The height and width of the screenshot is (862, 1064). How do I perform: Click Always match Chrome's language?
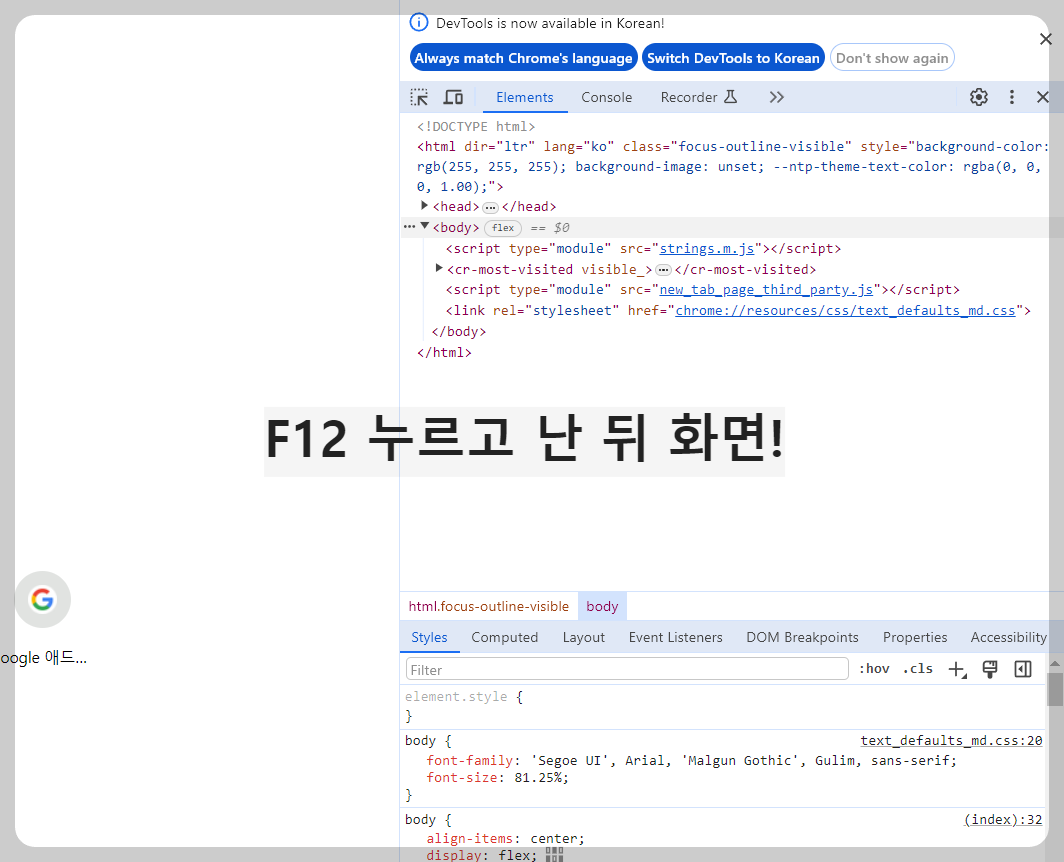(x=523, y=58)
